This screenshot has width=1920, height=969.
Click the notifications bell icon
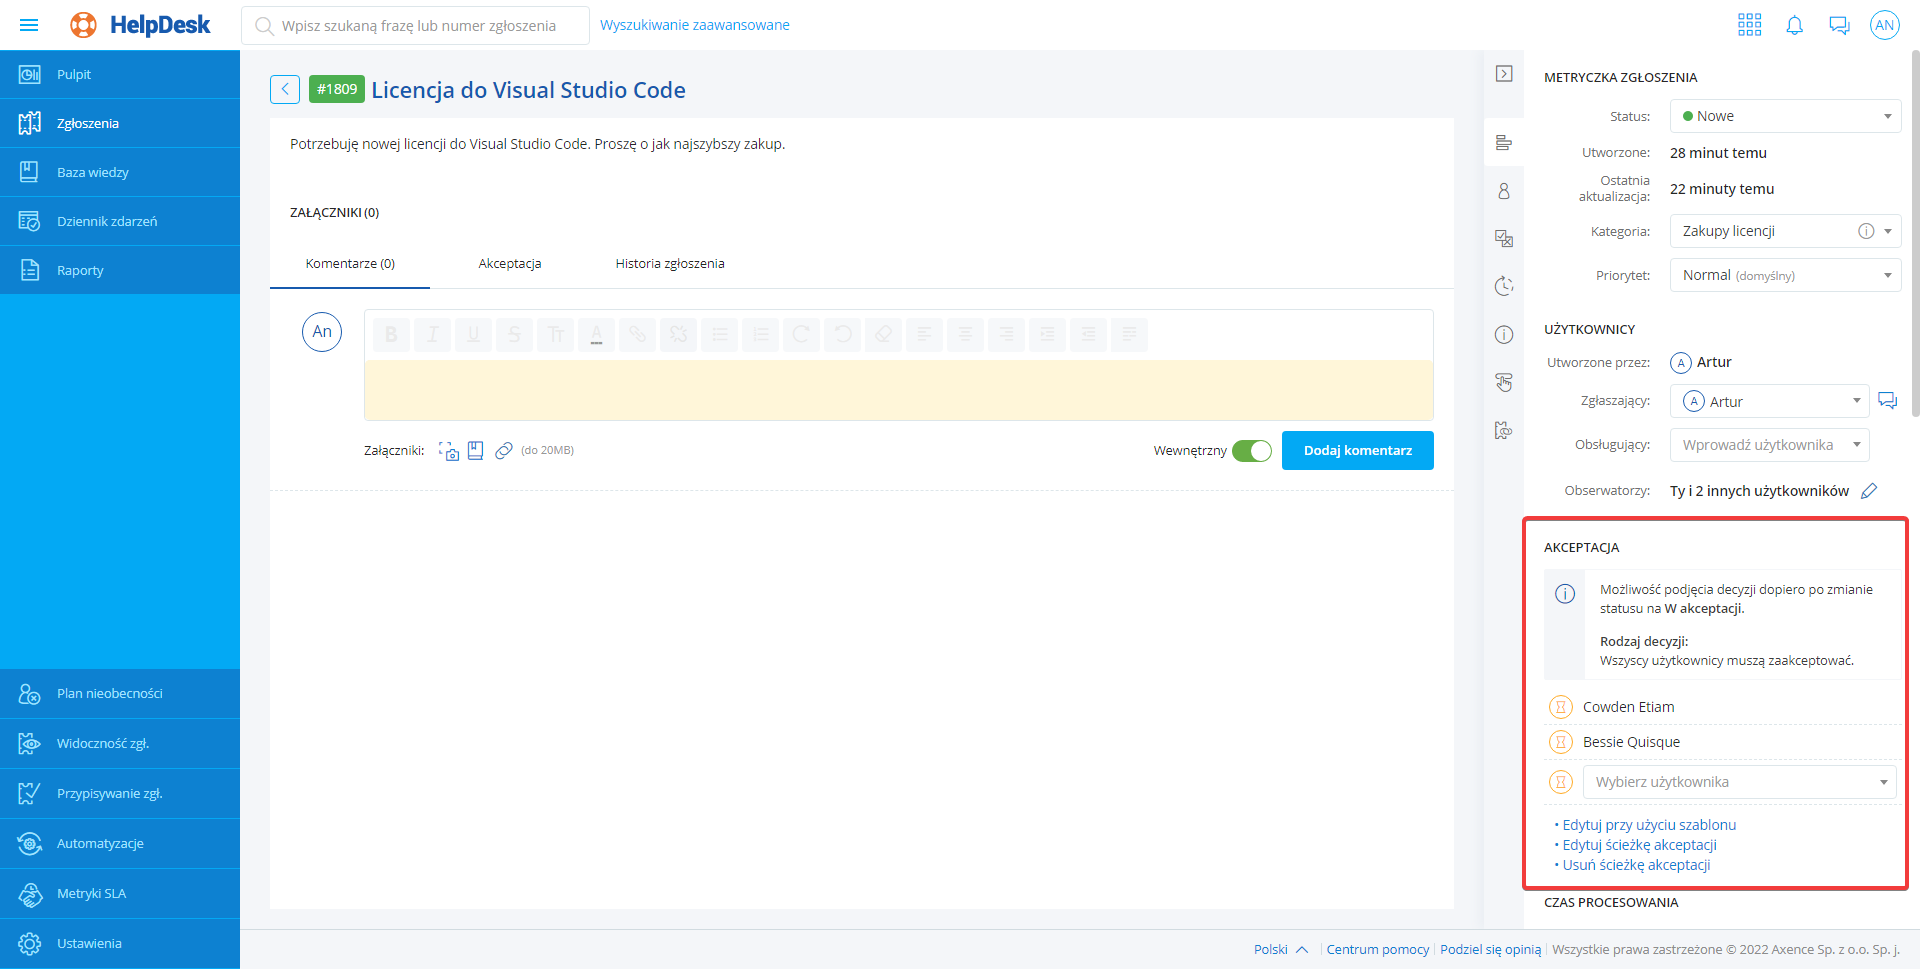[x=1794, y=25]
